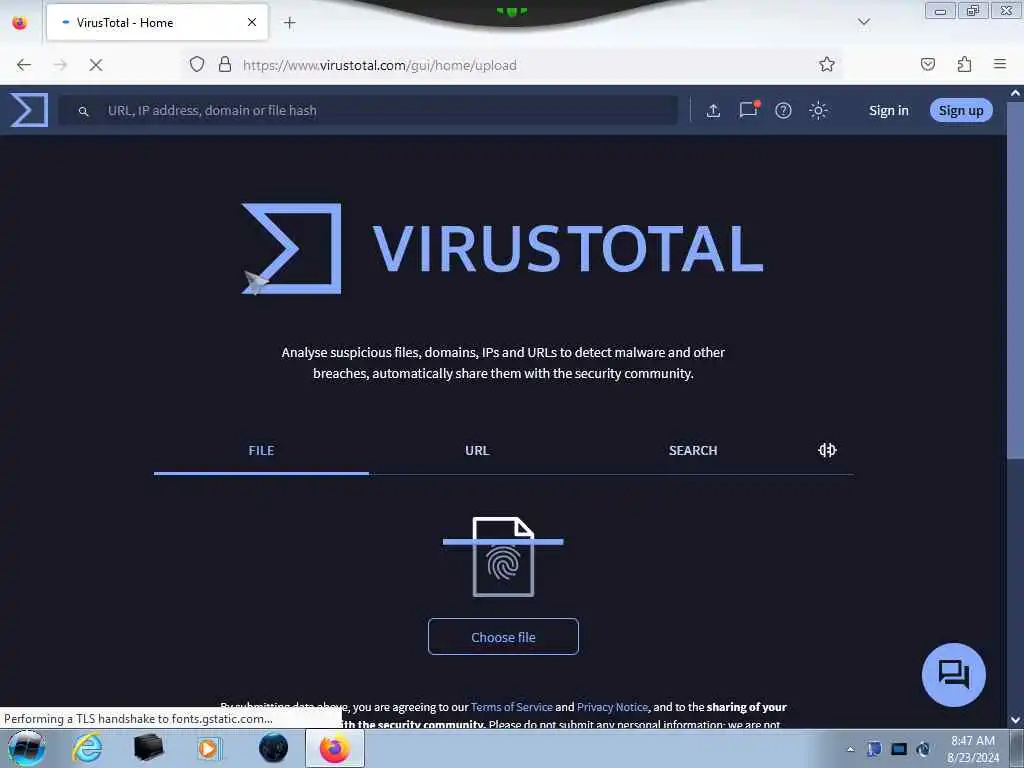Image resolution: width=1024 pixels, height=768 pixels.
Task: Open the floating chat bubble button
Action: 953,675
